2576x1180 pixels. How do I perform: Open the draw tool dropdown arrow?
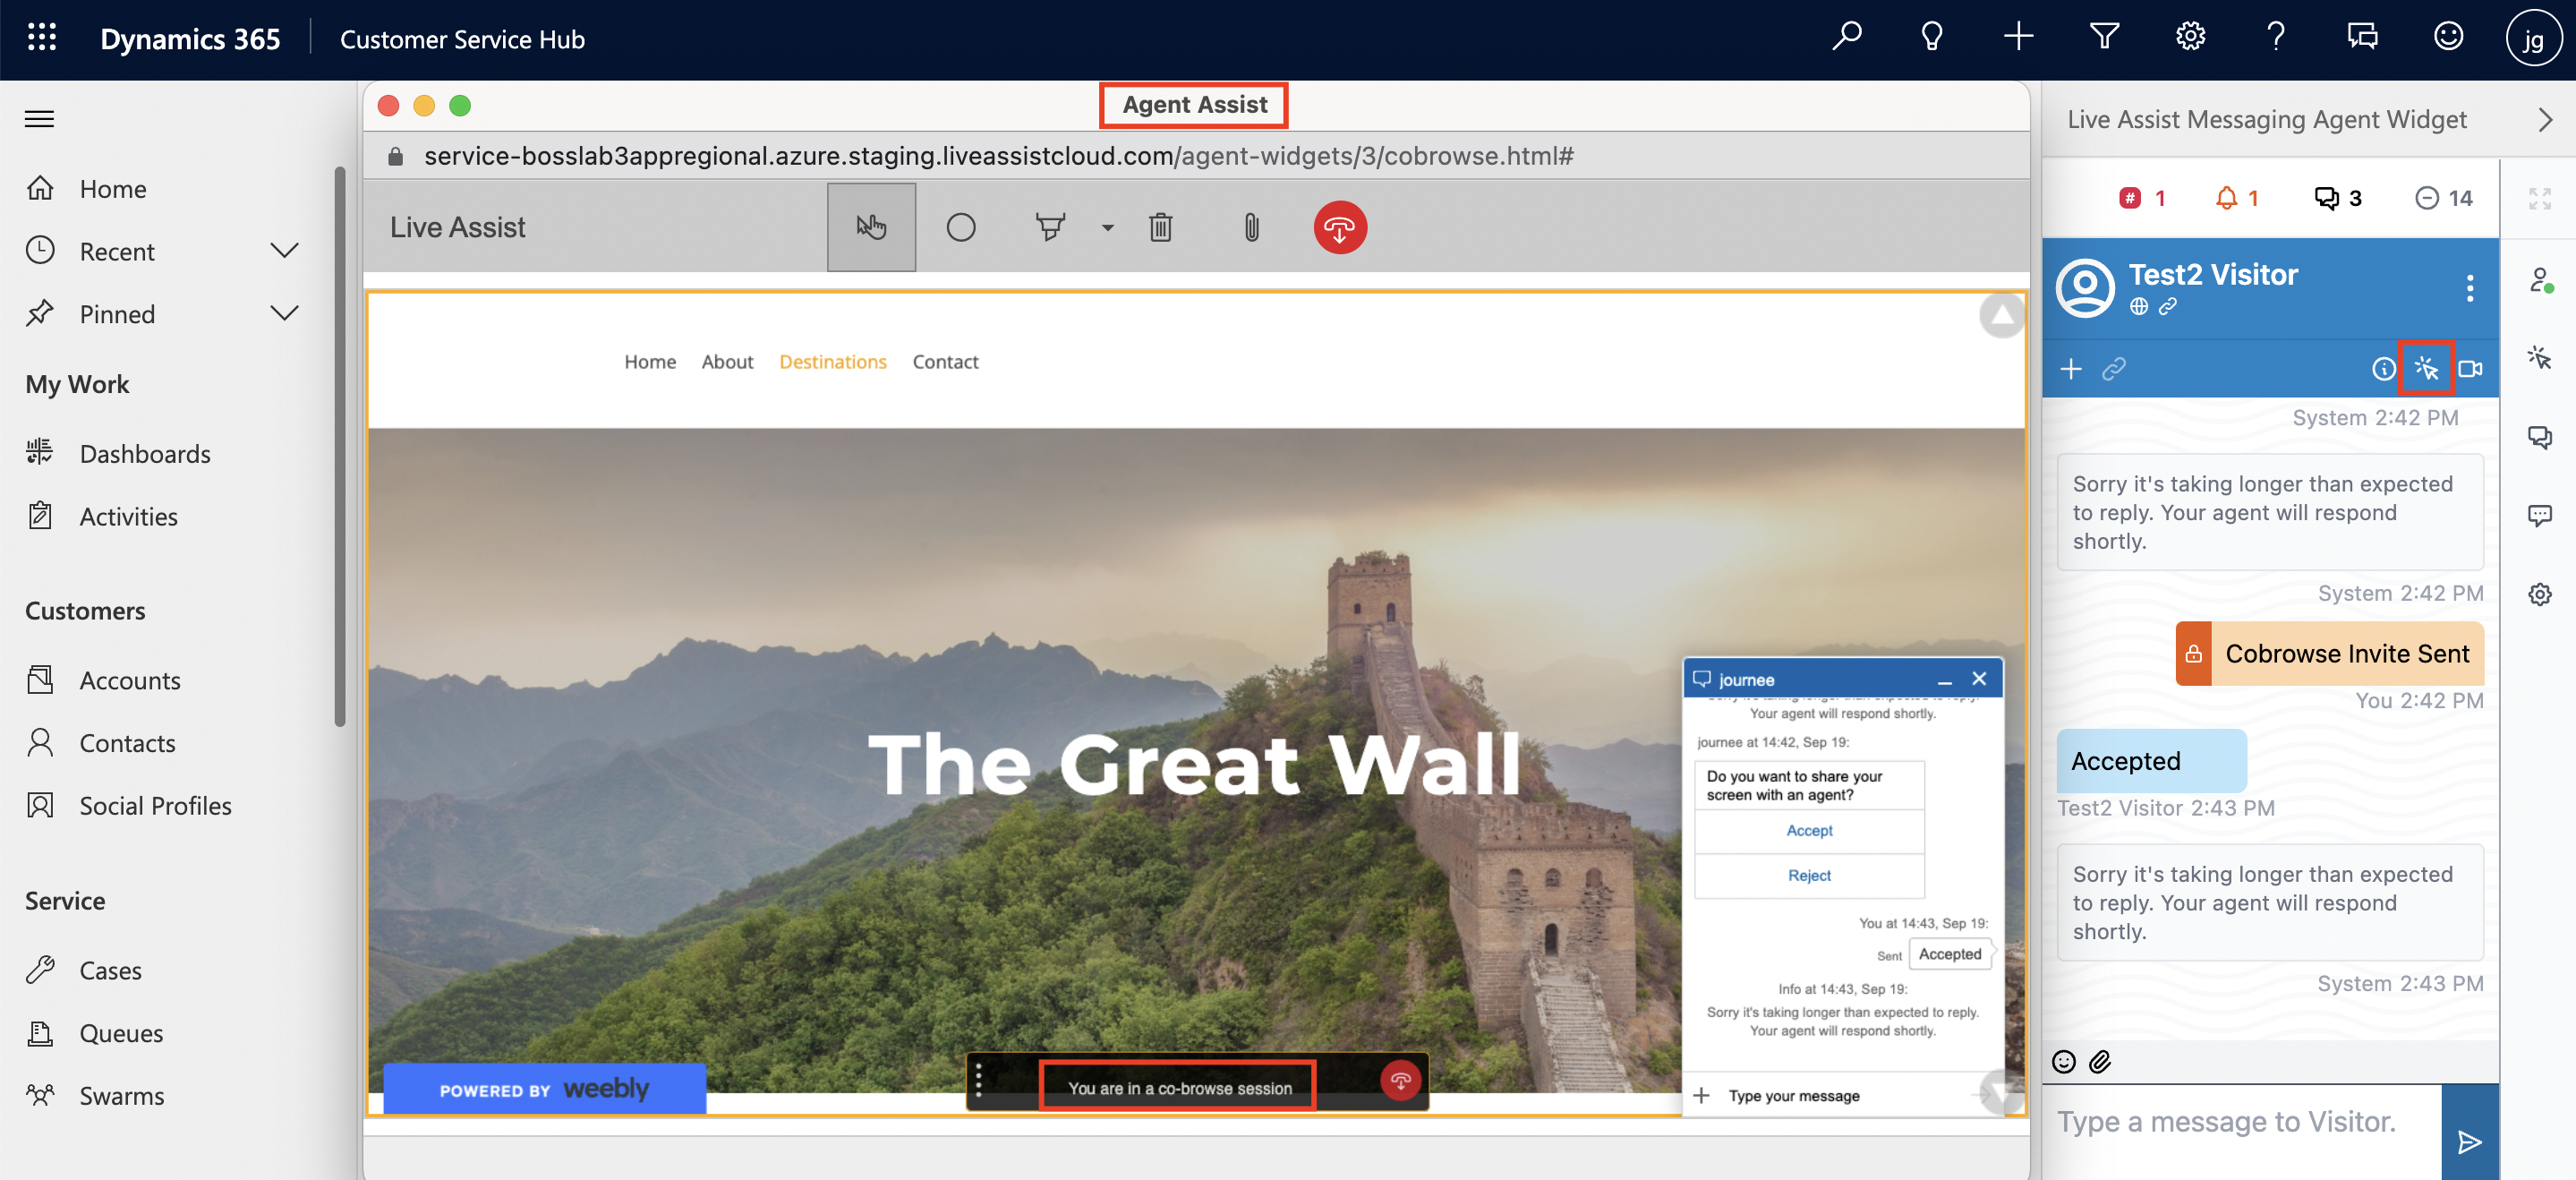pos(1108,228)
